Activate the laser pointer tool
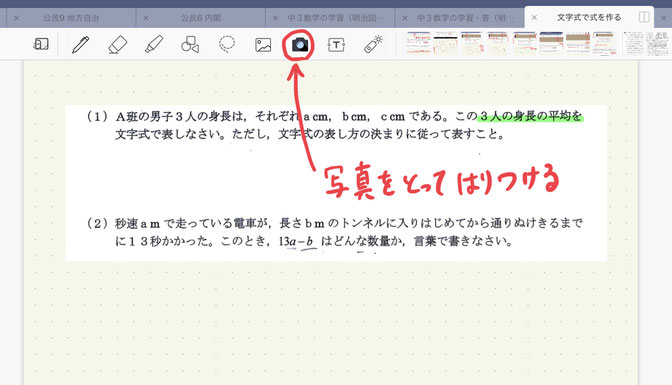The image size is (672, 385). pos(373,44)
